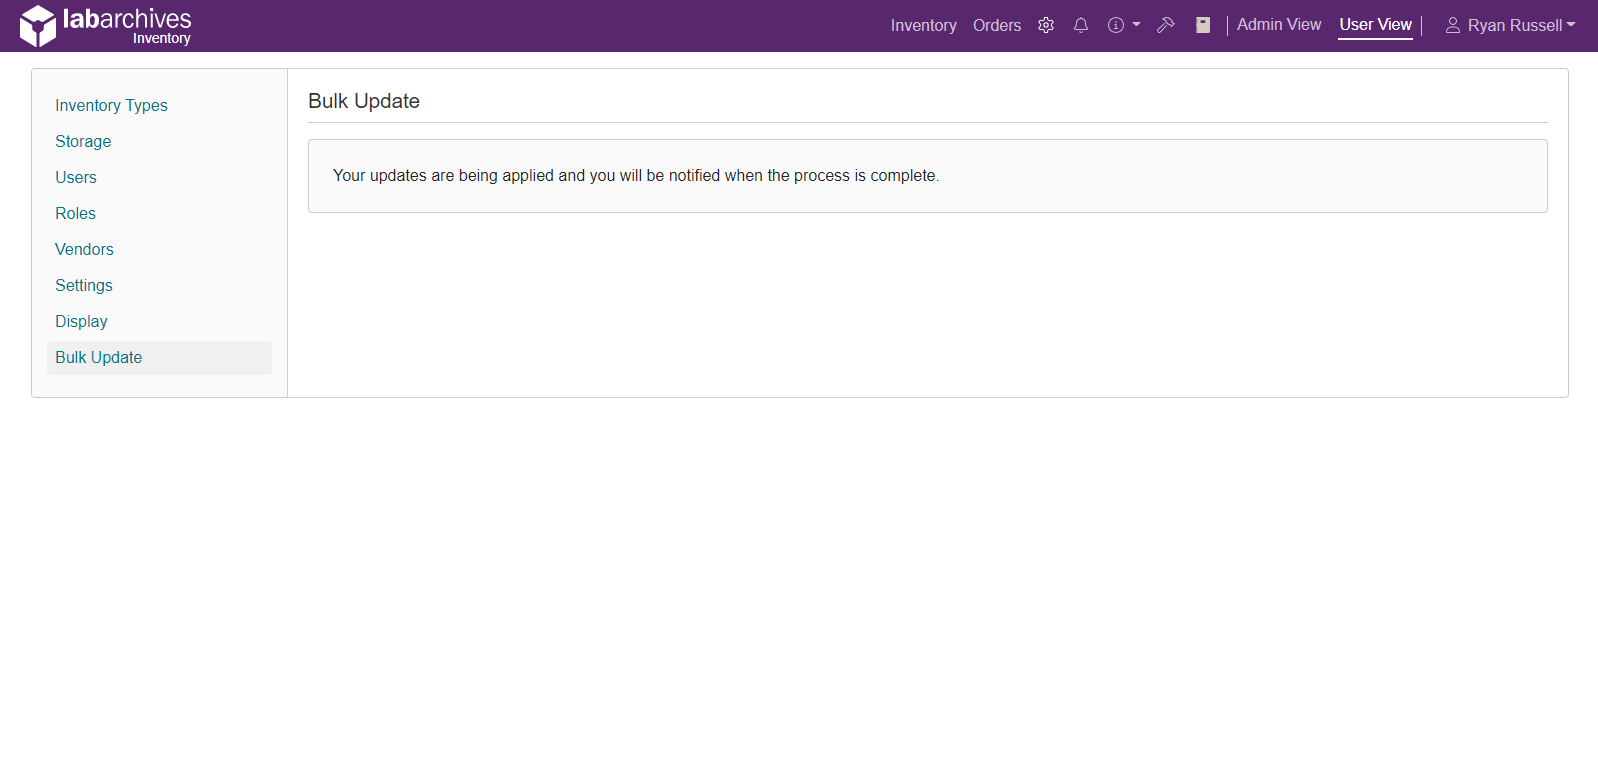1598x780 pixels.
Task: Open the notifications bell
Action: 1081,25
